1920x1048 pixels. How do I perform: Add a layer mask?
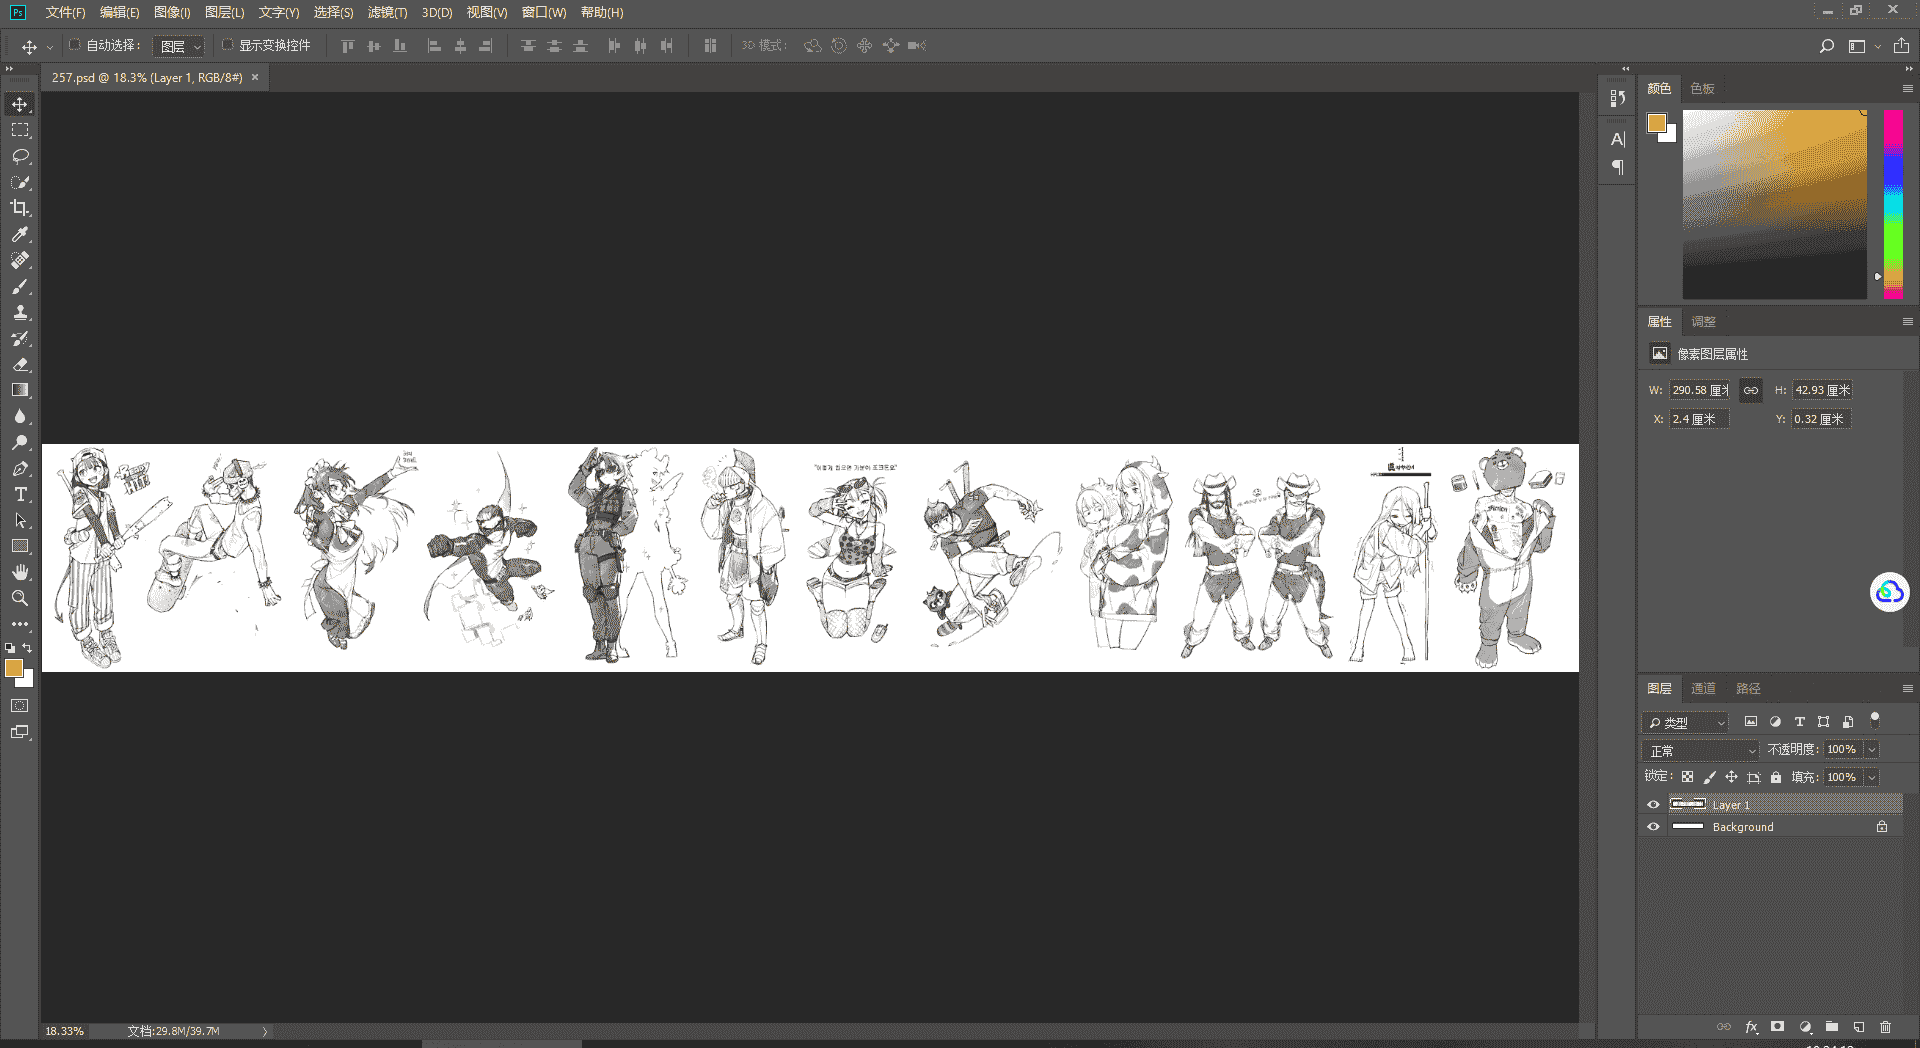(1777, 1027)
